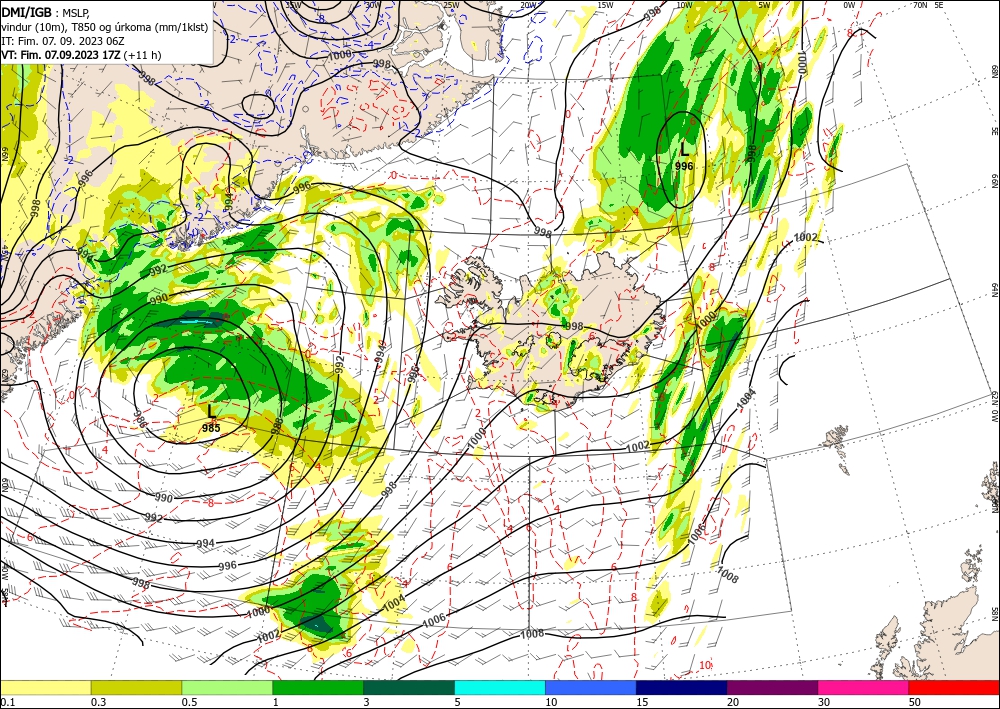Click the cyan 5–10 mm legend swatch
This screenshot has width=1000, height=709.
(500, 687)
